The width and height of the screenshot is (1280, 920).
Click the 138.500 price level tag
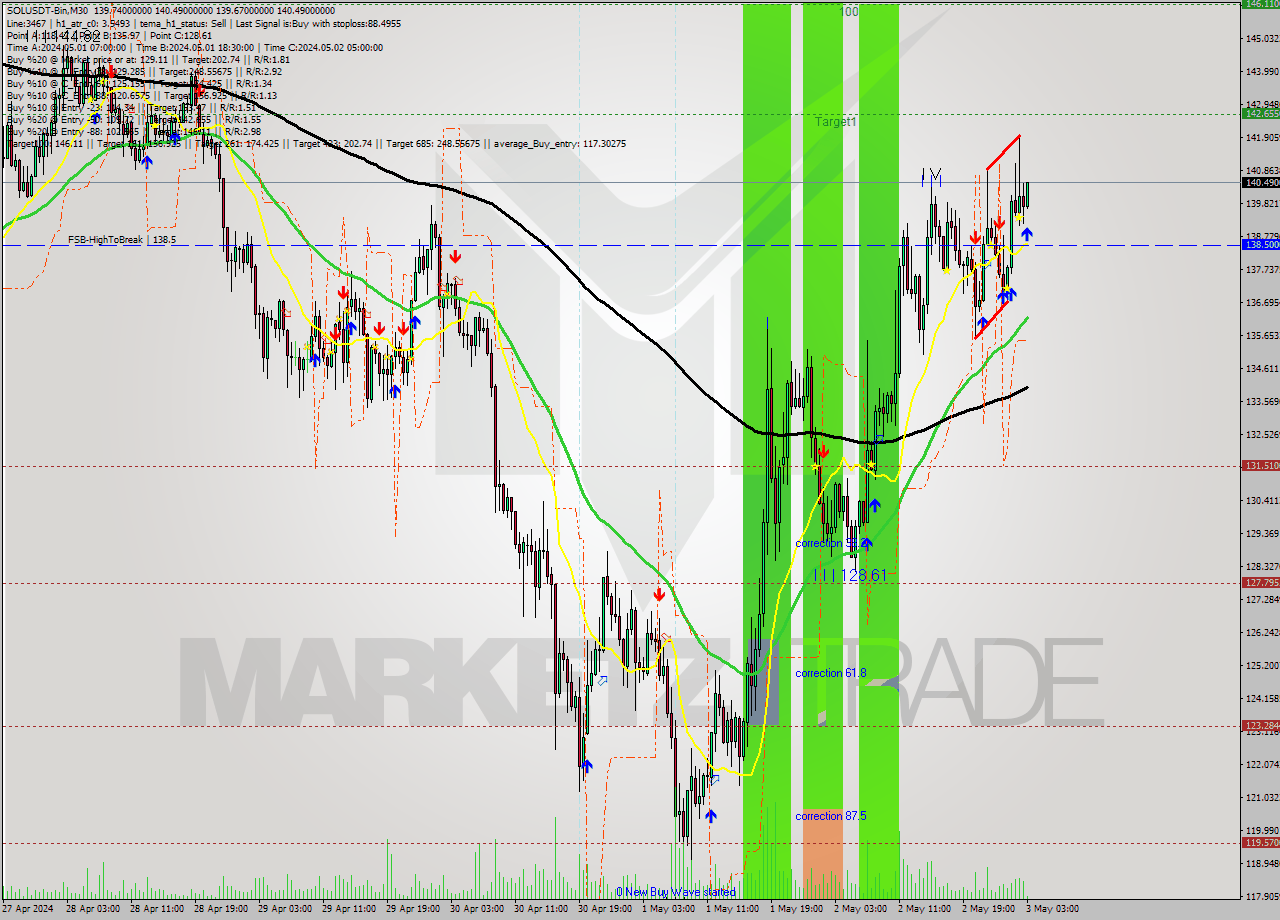pos(1260,244)
